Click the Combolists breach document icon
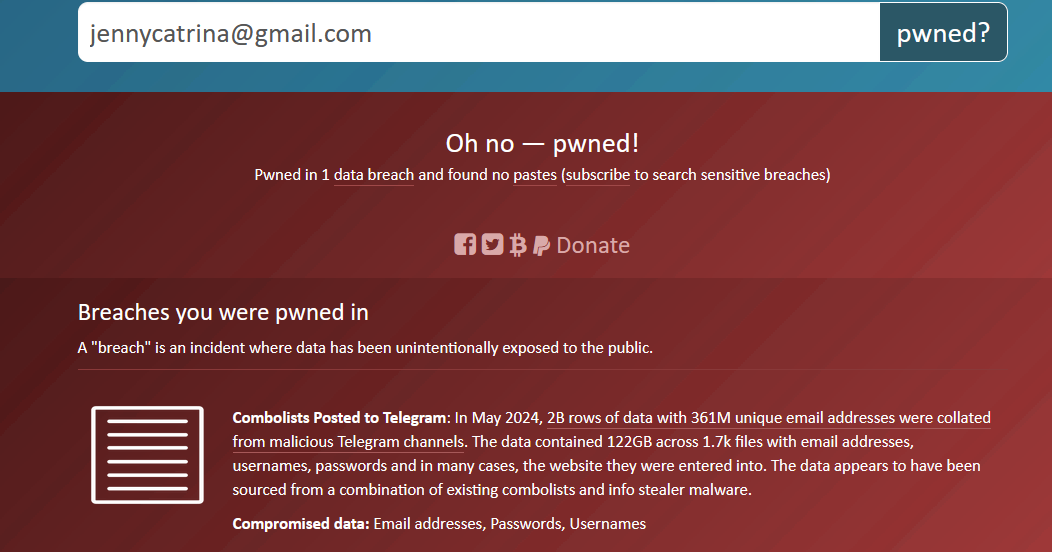 coord(147,454)
